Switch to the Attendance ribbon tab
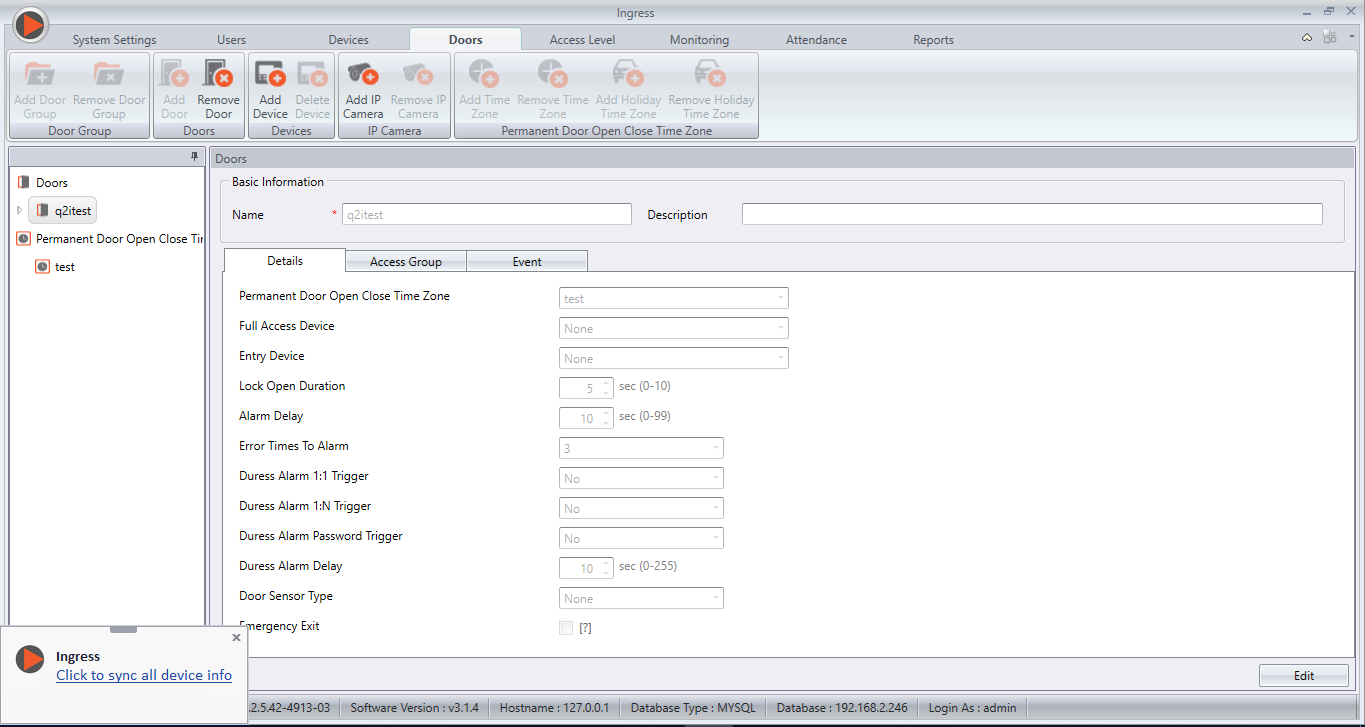 coord(816,40)
